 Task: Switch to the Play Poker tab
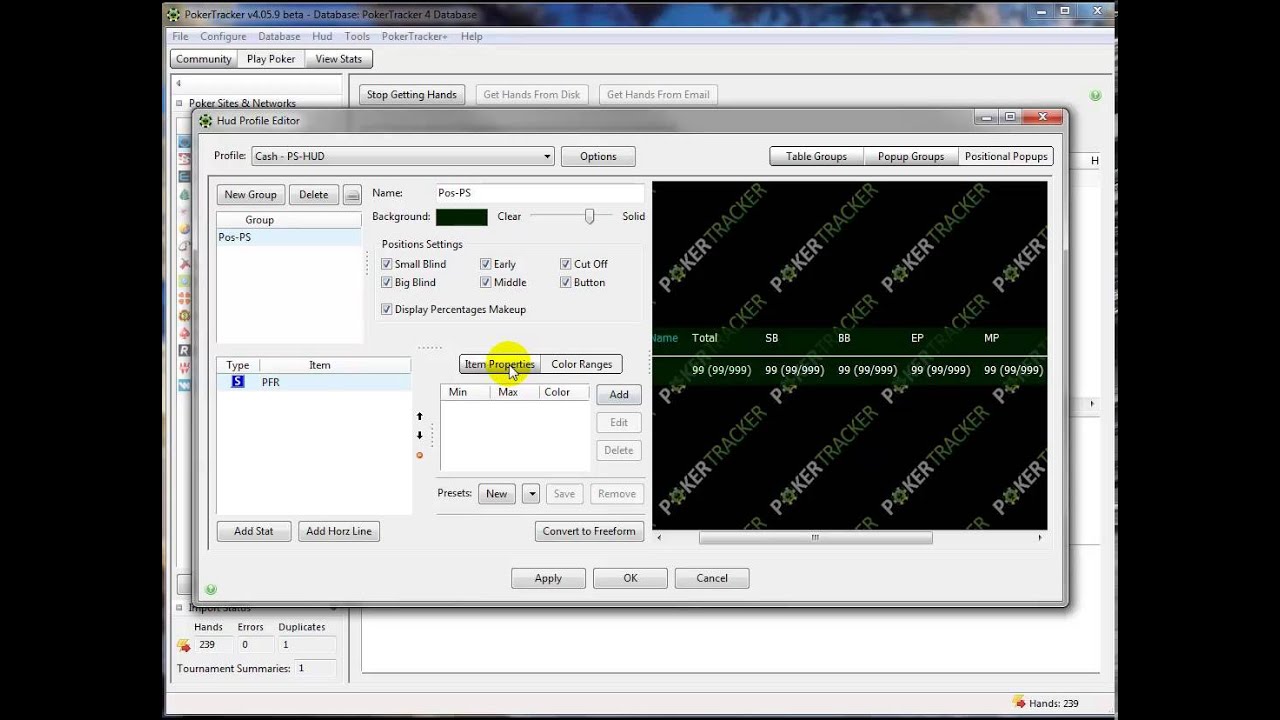pos(271,59)
